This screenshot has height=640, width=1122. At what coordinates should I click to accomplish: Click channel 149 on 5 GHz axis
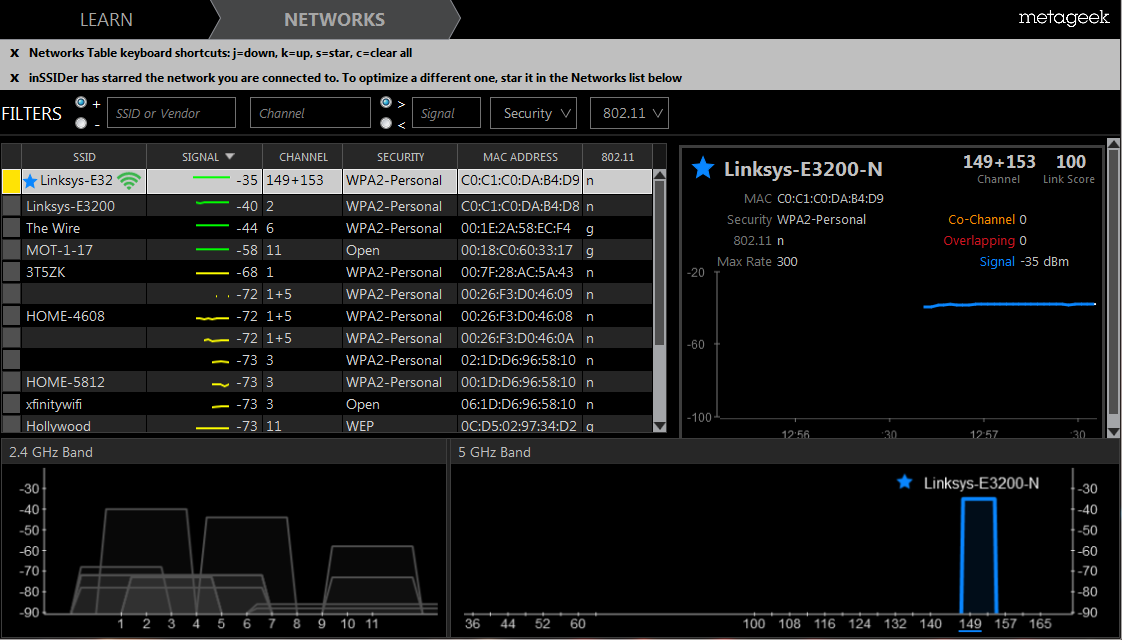970,624
